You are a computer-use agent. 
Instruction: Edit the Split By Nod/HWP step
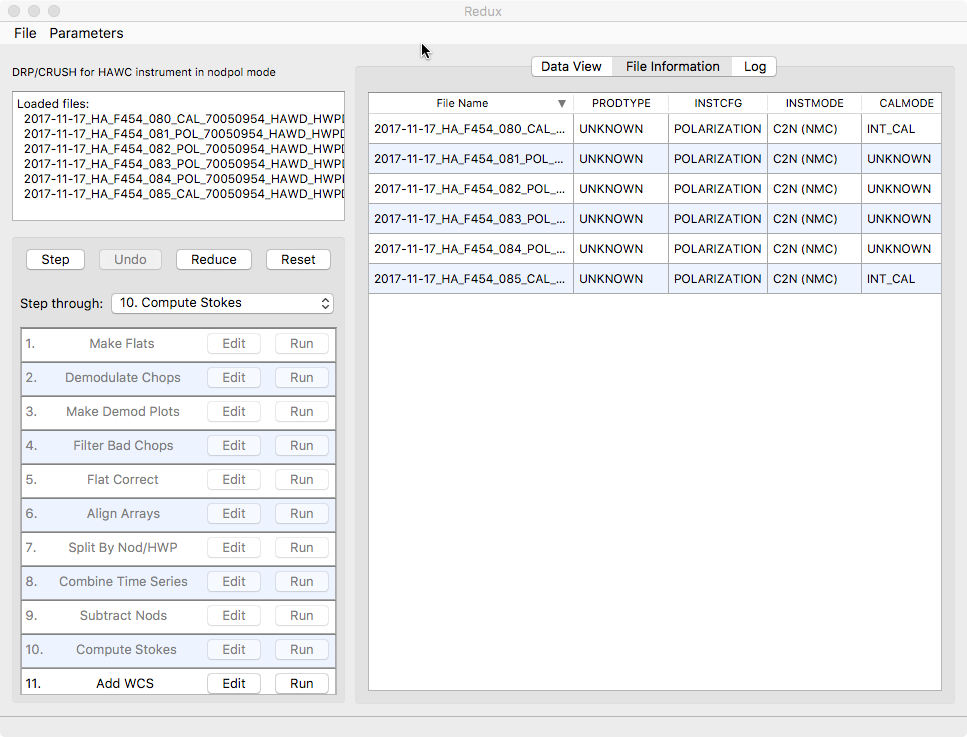[x=234, y=548]
